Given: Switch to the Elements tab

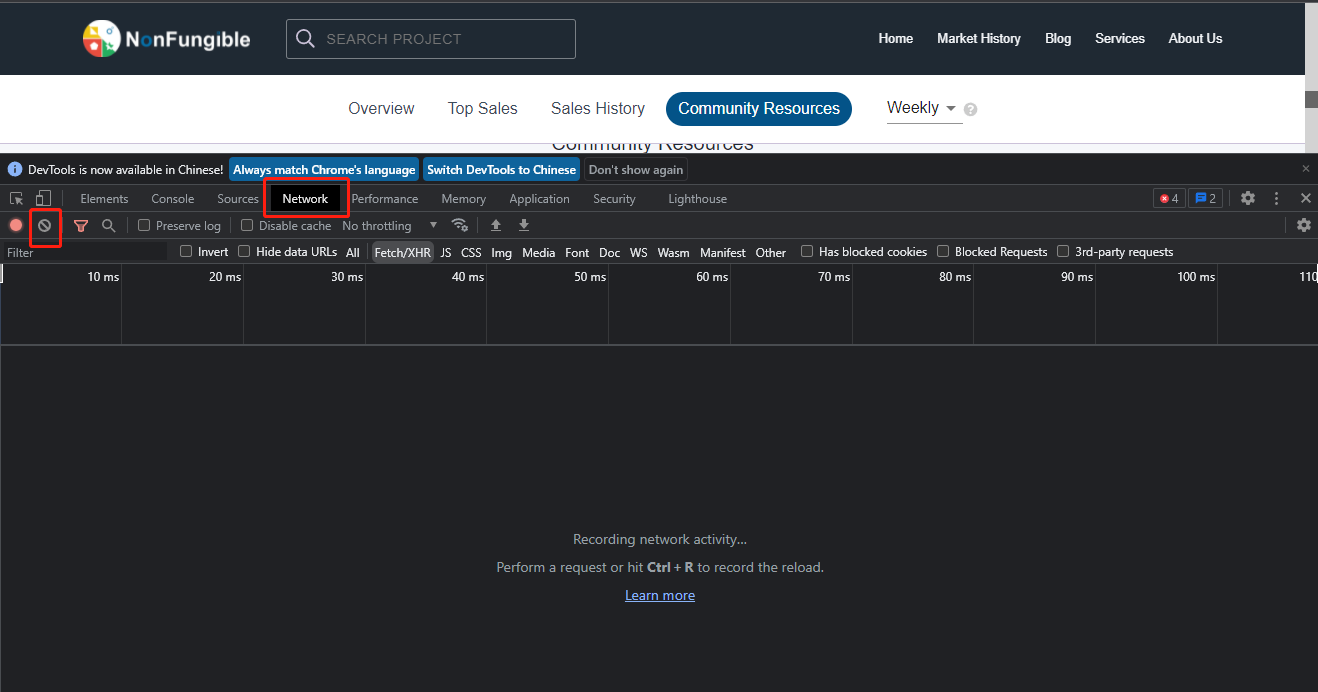Looking at the screenshot, I should [x=104, y=199].
